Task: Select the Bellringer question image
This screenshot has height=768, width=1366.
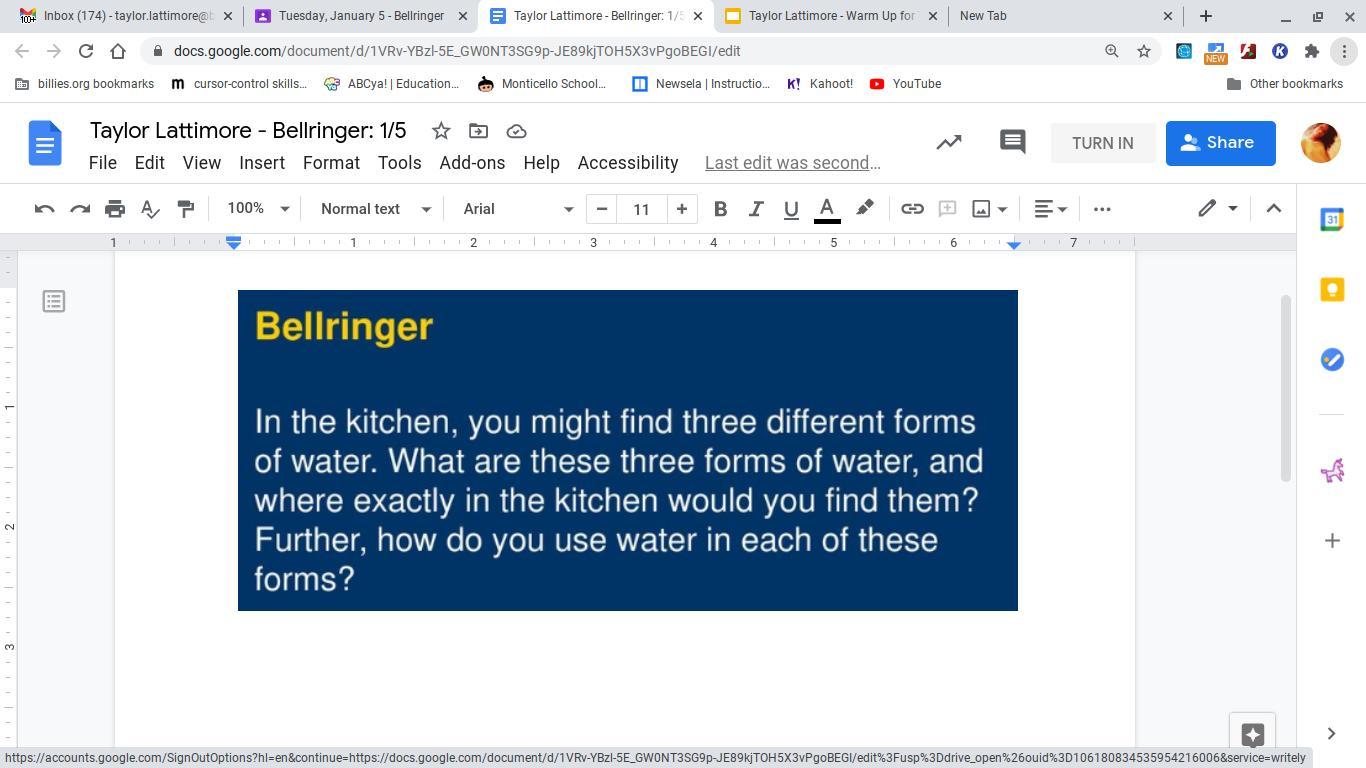Action: (628, 450)
